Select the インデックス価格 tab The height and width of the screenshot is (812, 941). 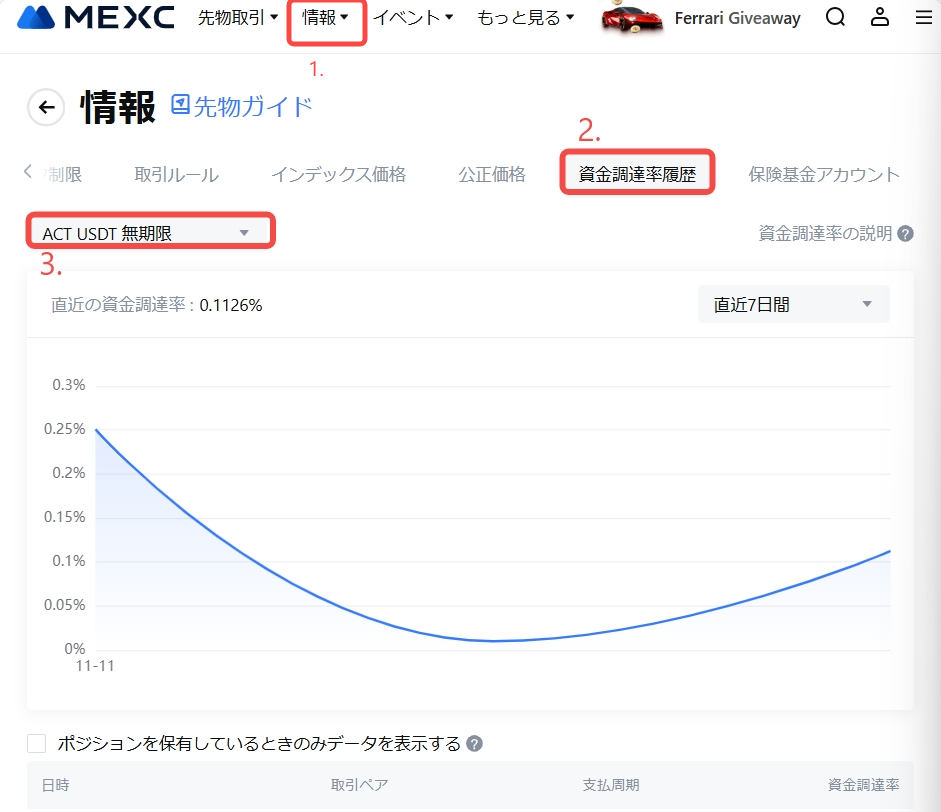[338, 175]
